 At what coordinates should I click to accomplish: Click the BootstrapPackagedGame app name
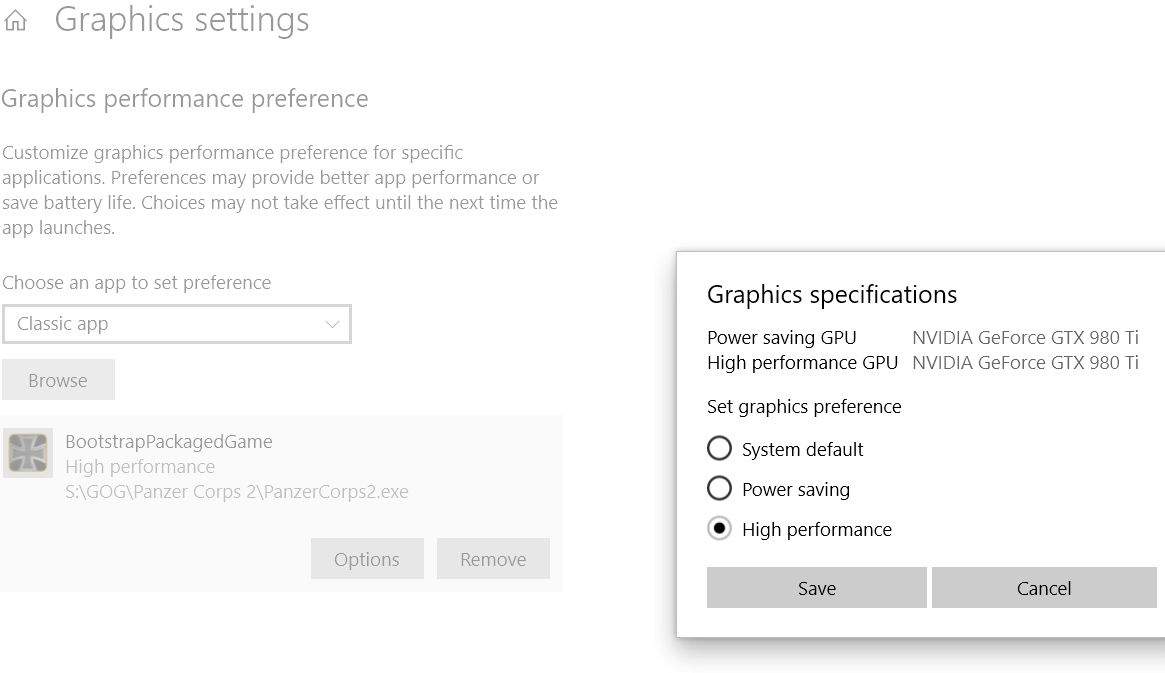[169, 441]
